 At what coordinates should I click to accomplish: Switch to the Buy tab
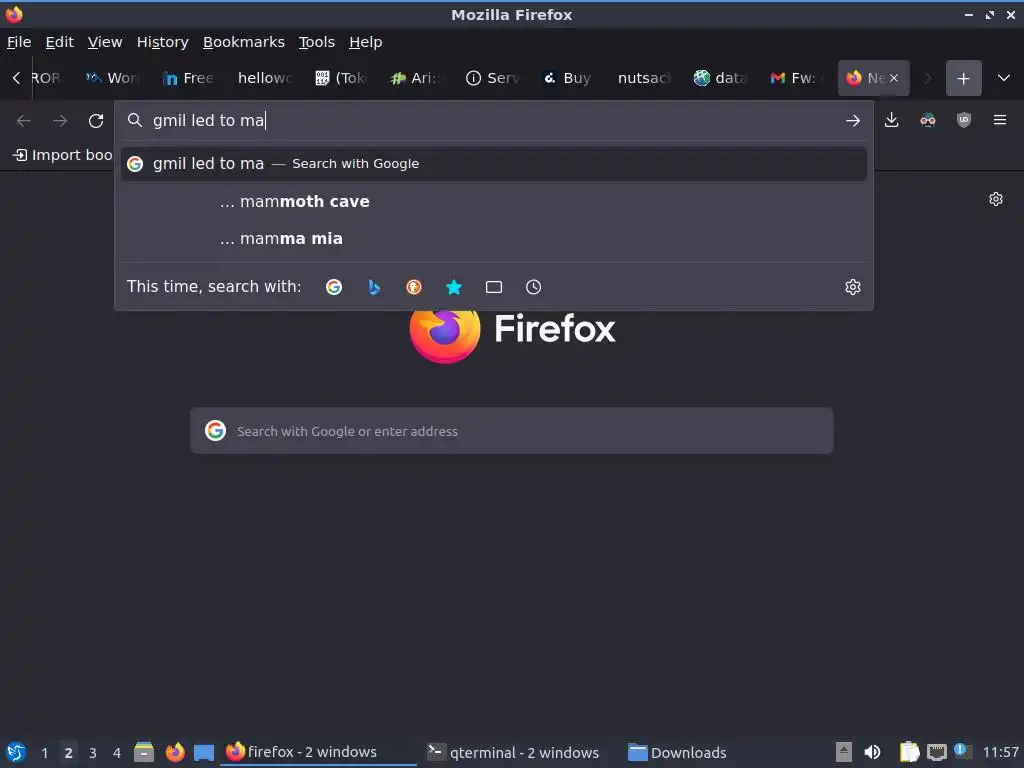pos(569,78)
